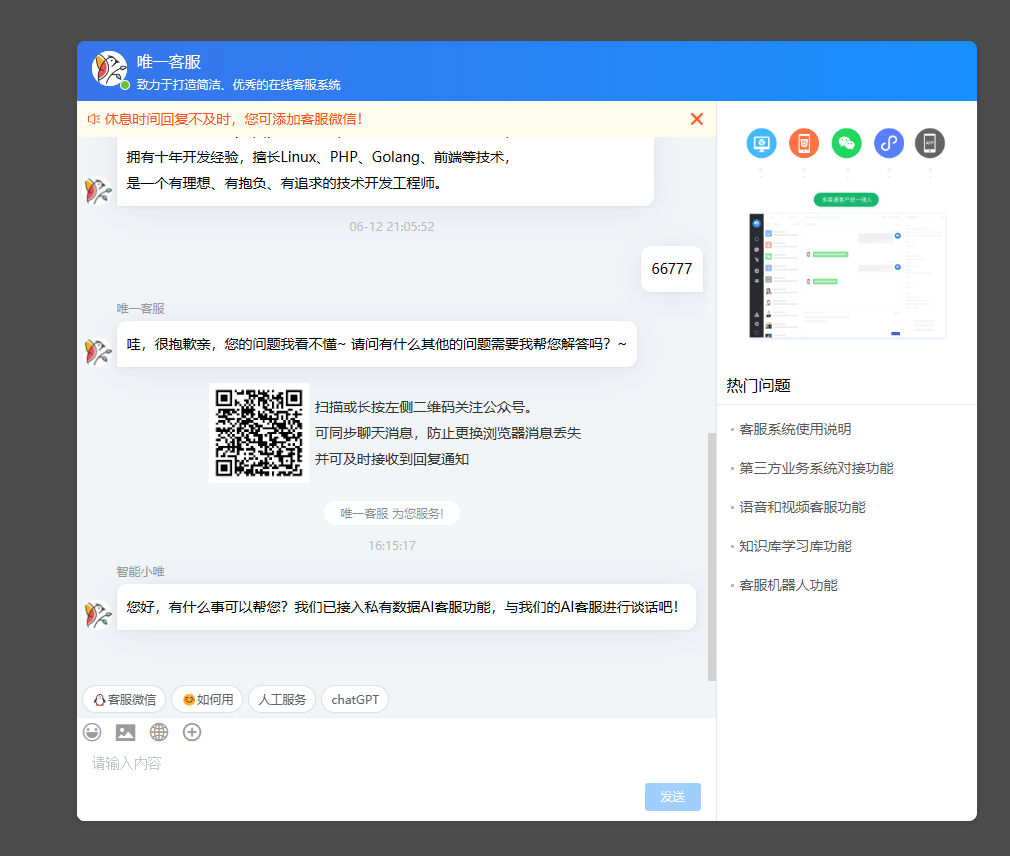This screenshot has width=1010, height=856.
Task: Click the plus more-options icon
Action: pos(192,732)
